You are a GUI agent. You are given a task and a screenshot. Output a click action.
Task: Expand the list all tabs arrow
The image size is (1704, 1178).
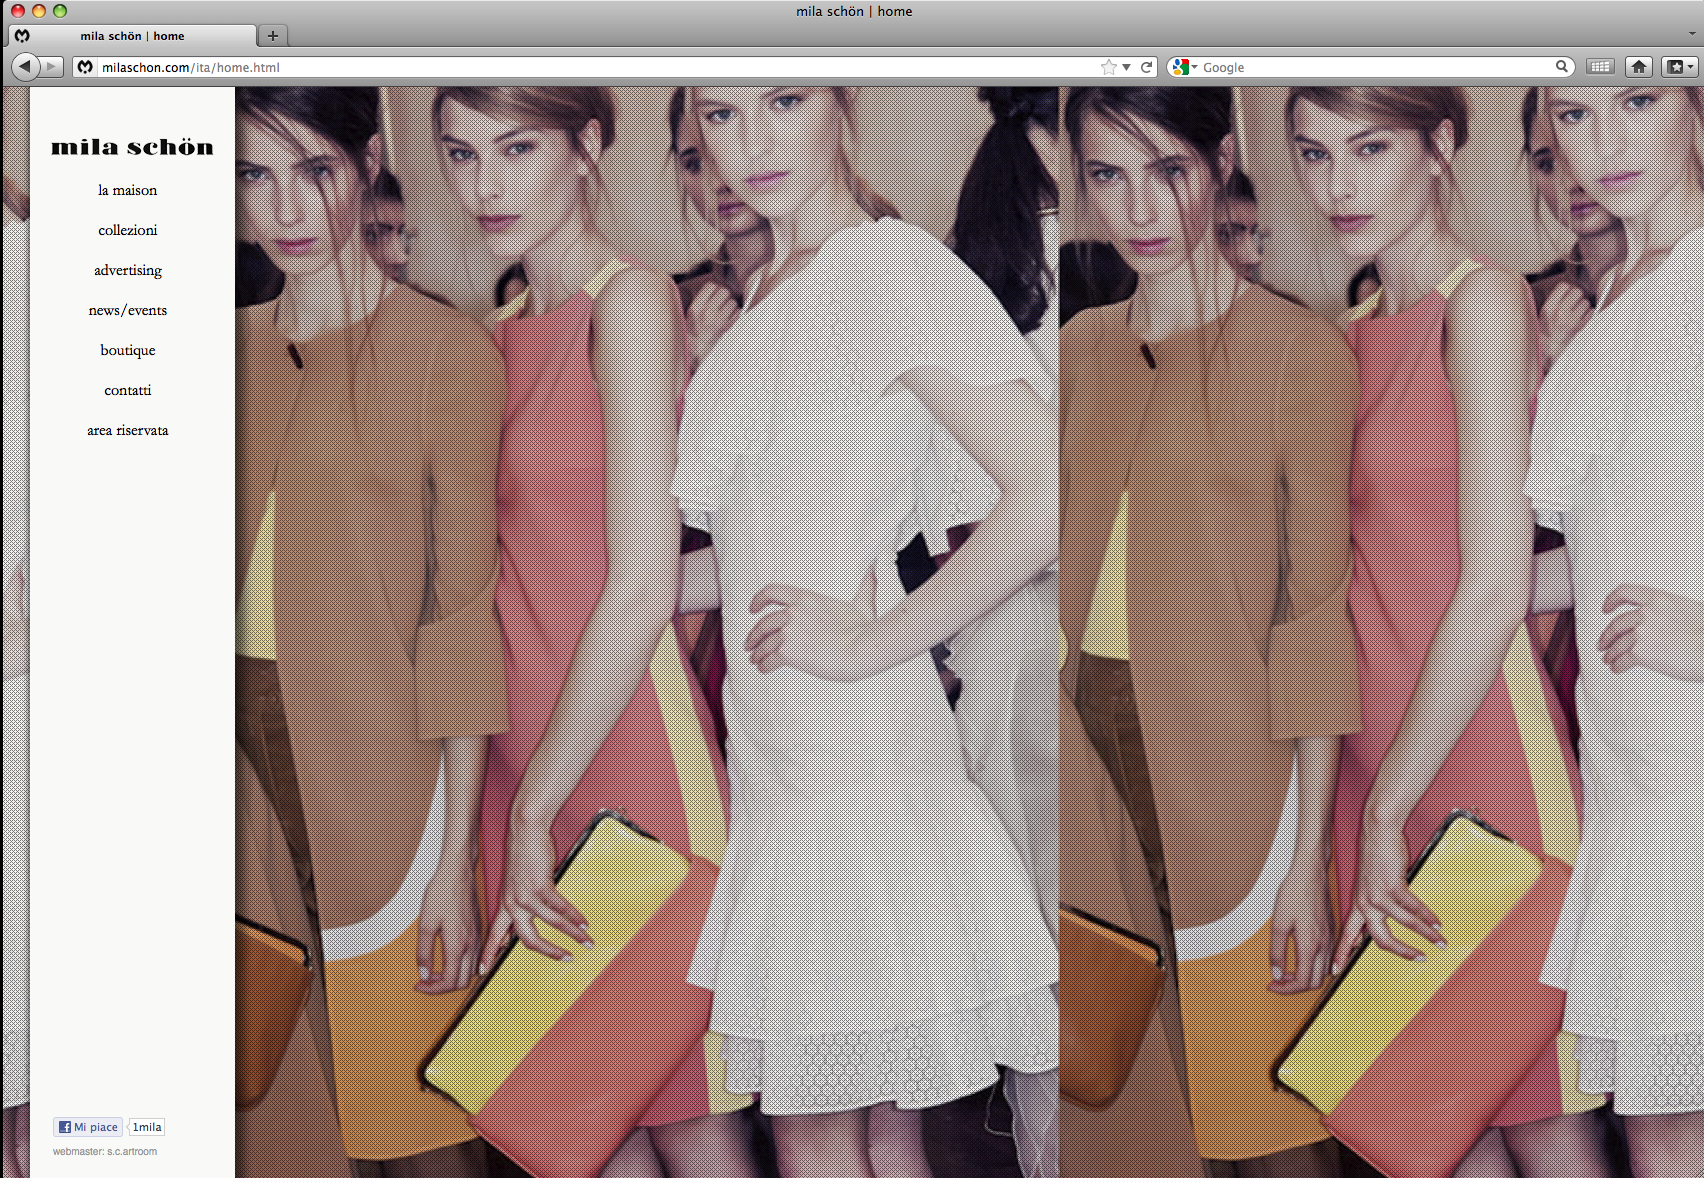[1692, 34]
